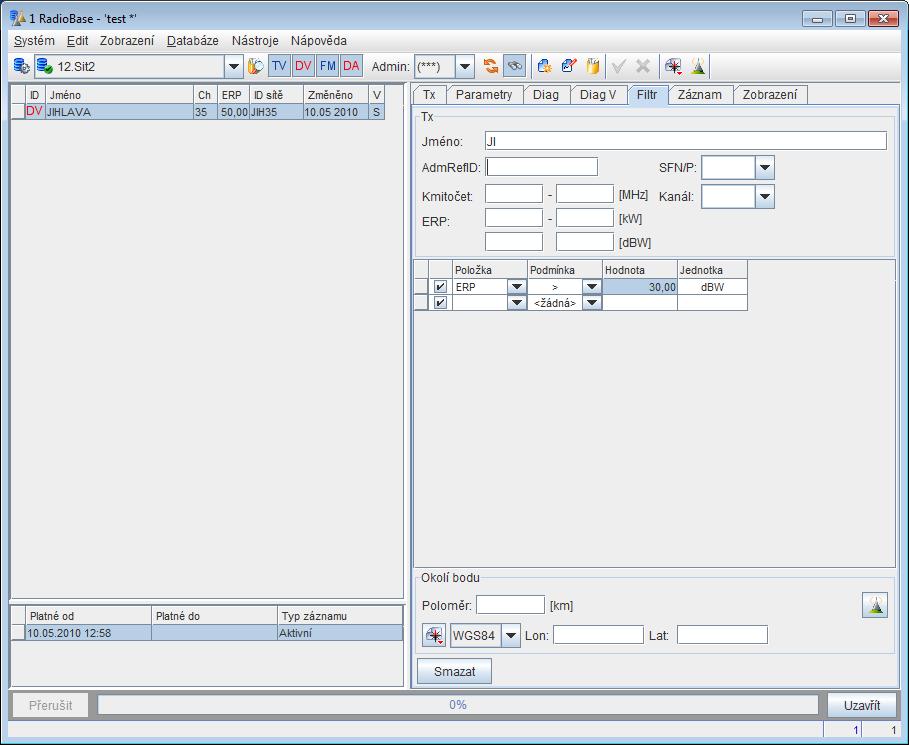This screenshot has height=745, width=909.
Task: Switch to the Tx tab
Action: [x=429, y=95]
